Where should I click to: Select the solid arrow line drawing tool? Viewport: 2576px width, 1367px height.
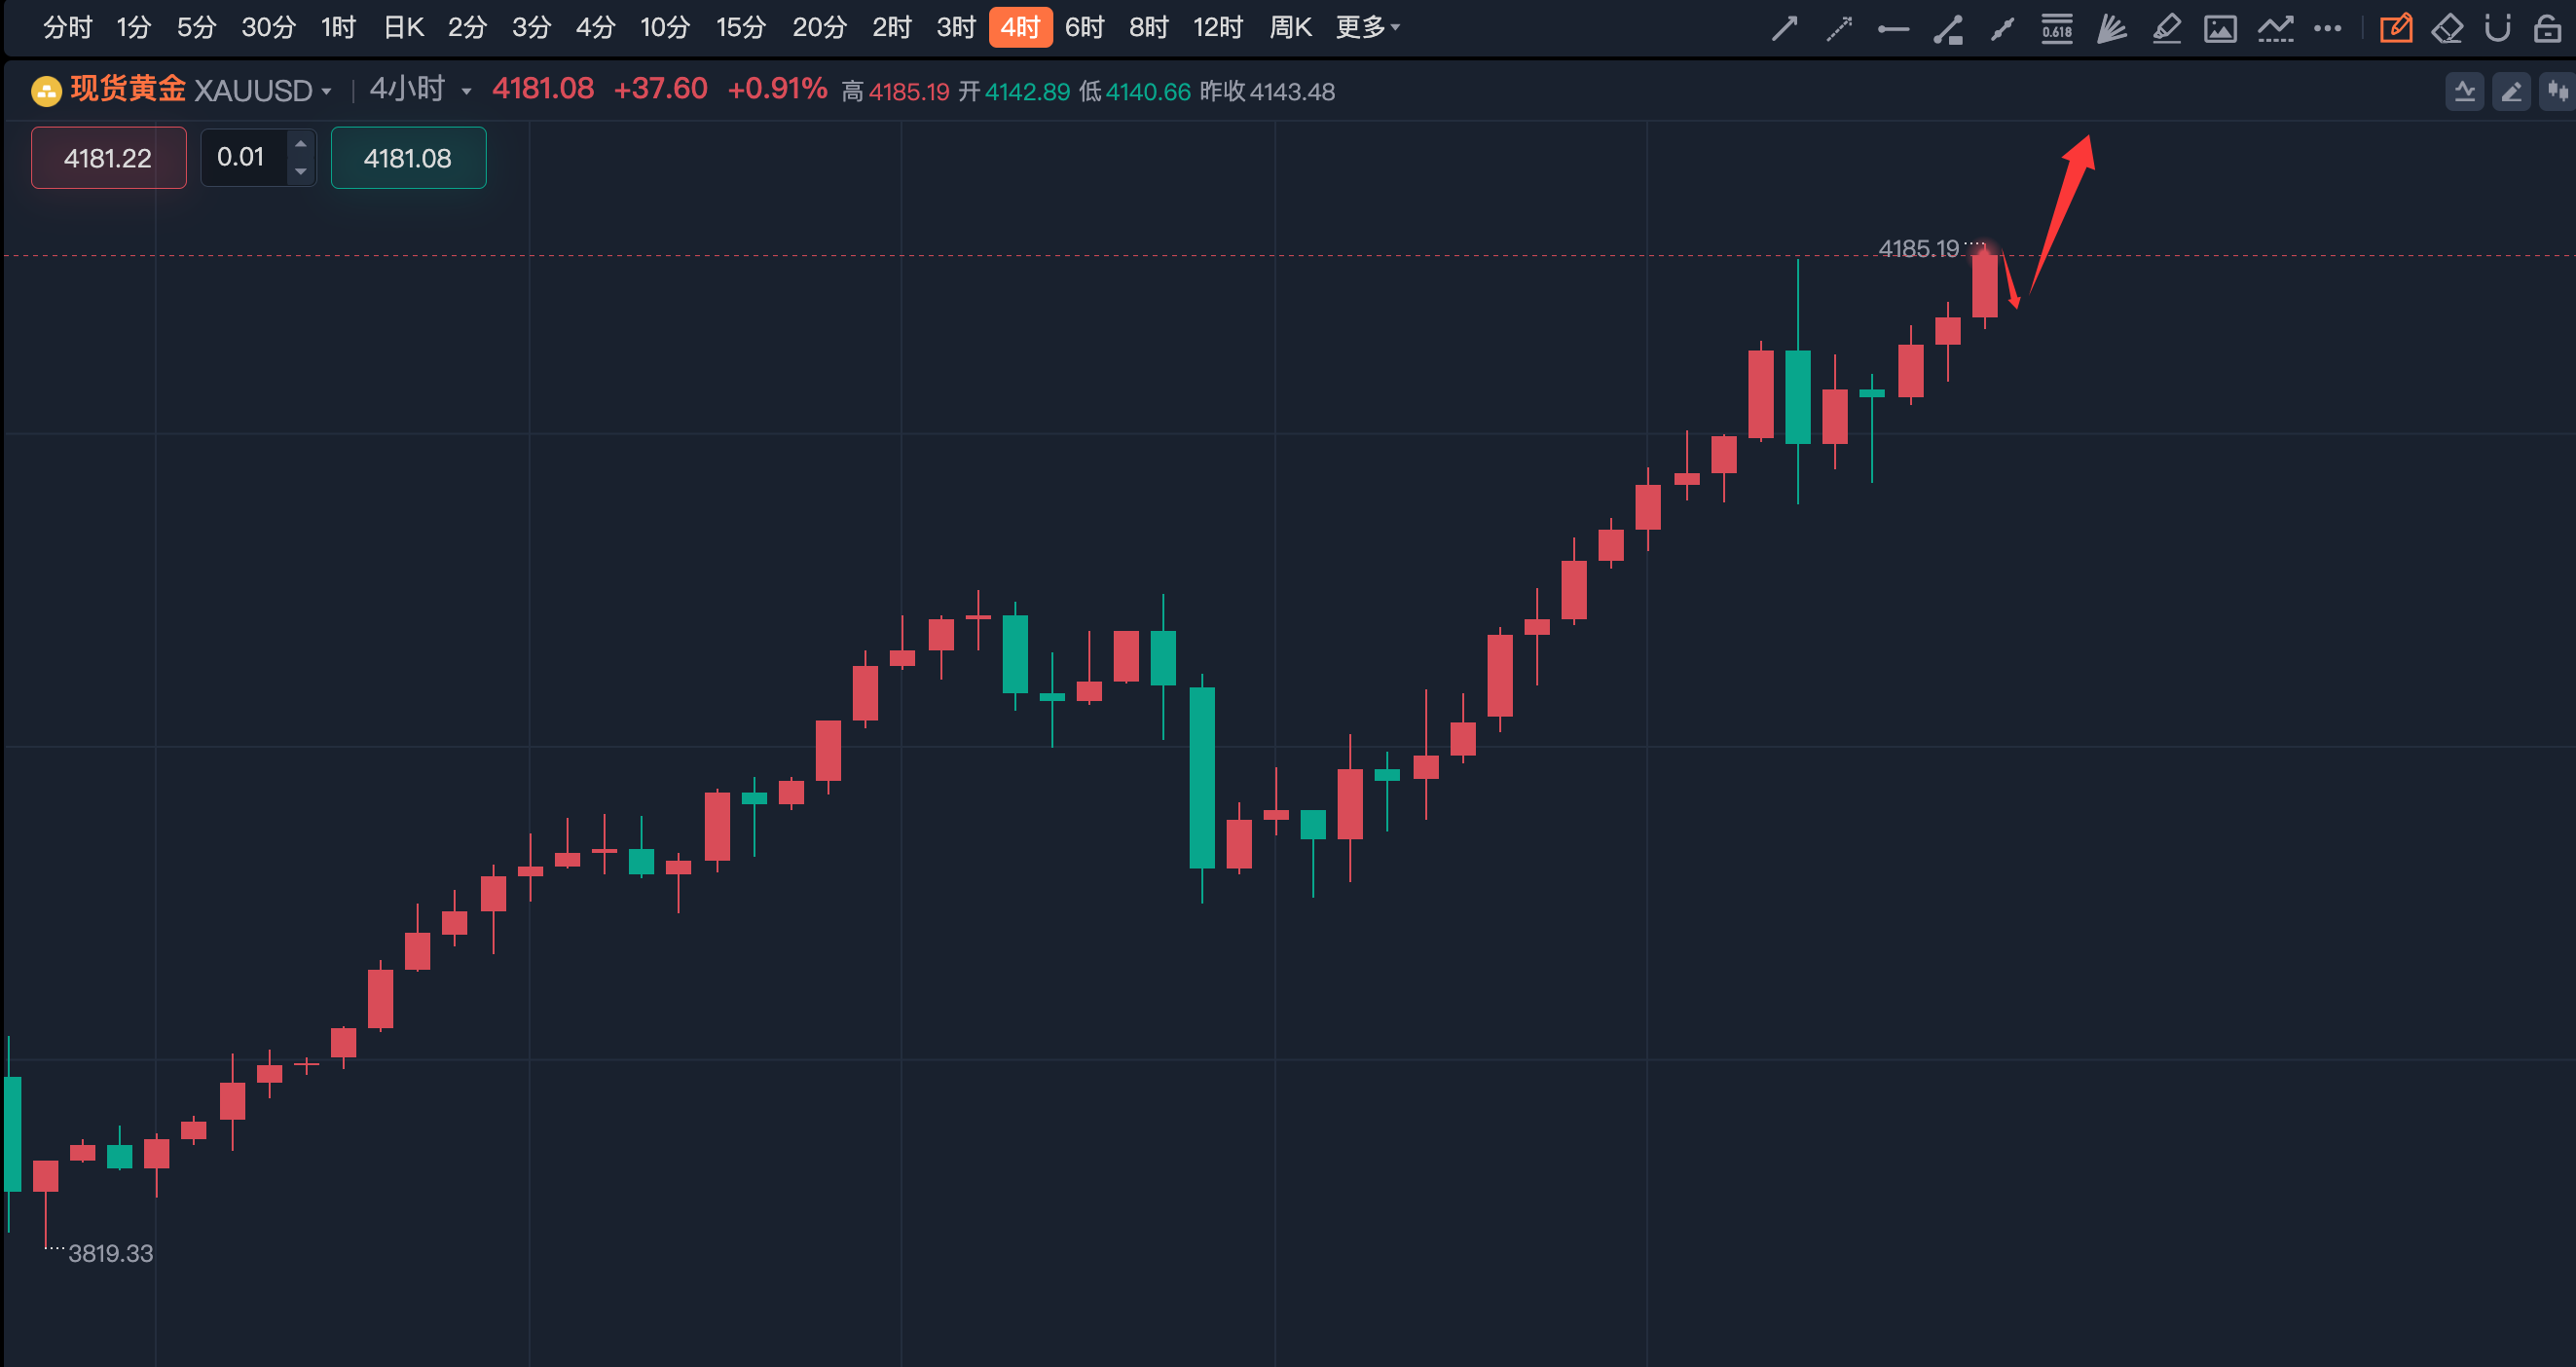click(1784, 28)
